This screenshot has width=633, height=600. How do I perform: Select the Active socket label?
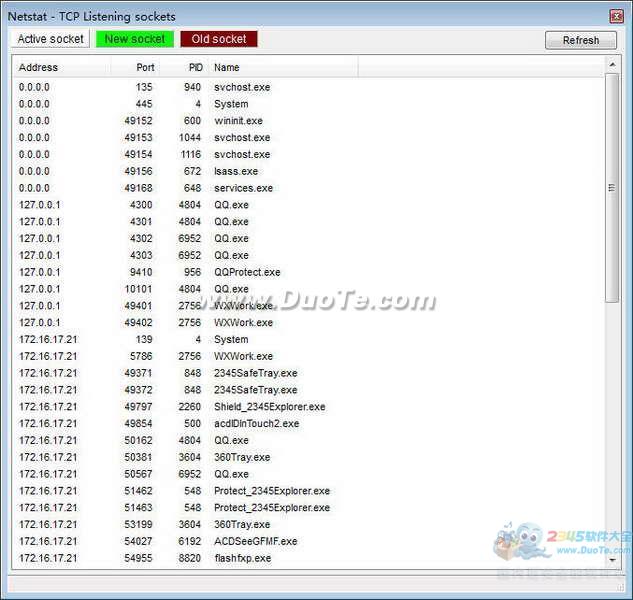51,39
